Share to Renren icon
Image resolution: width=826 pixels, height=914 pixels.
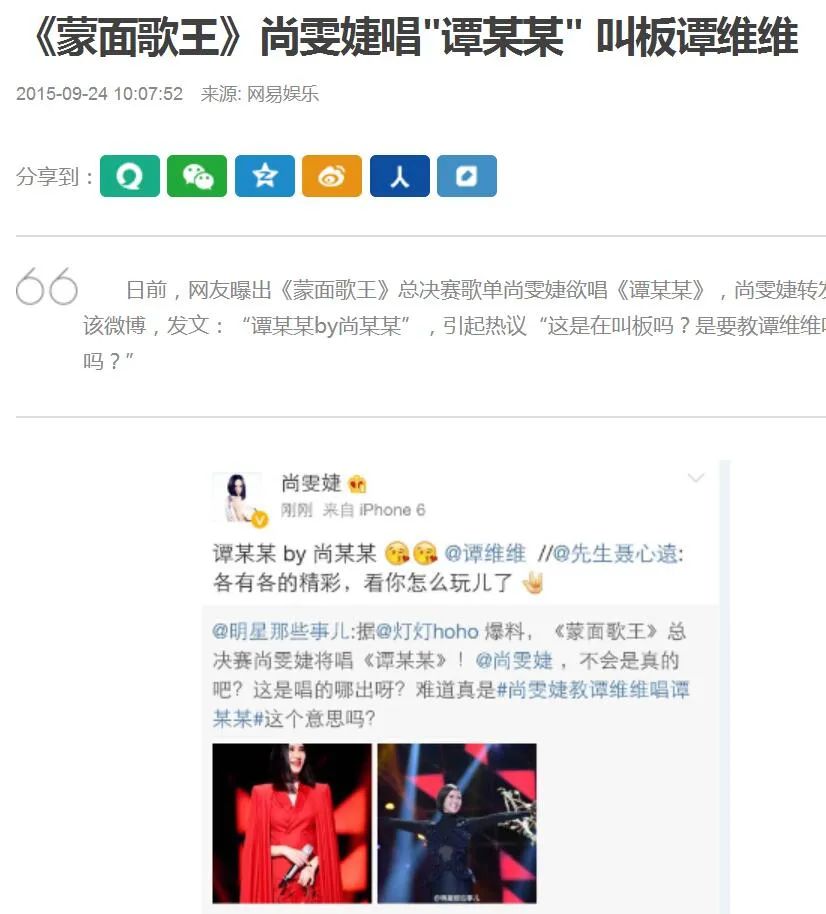400,176
